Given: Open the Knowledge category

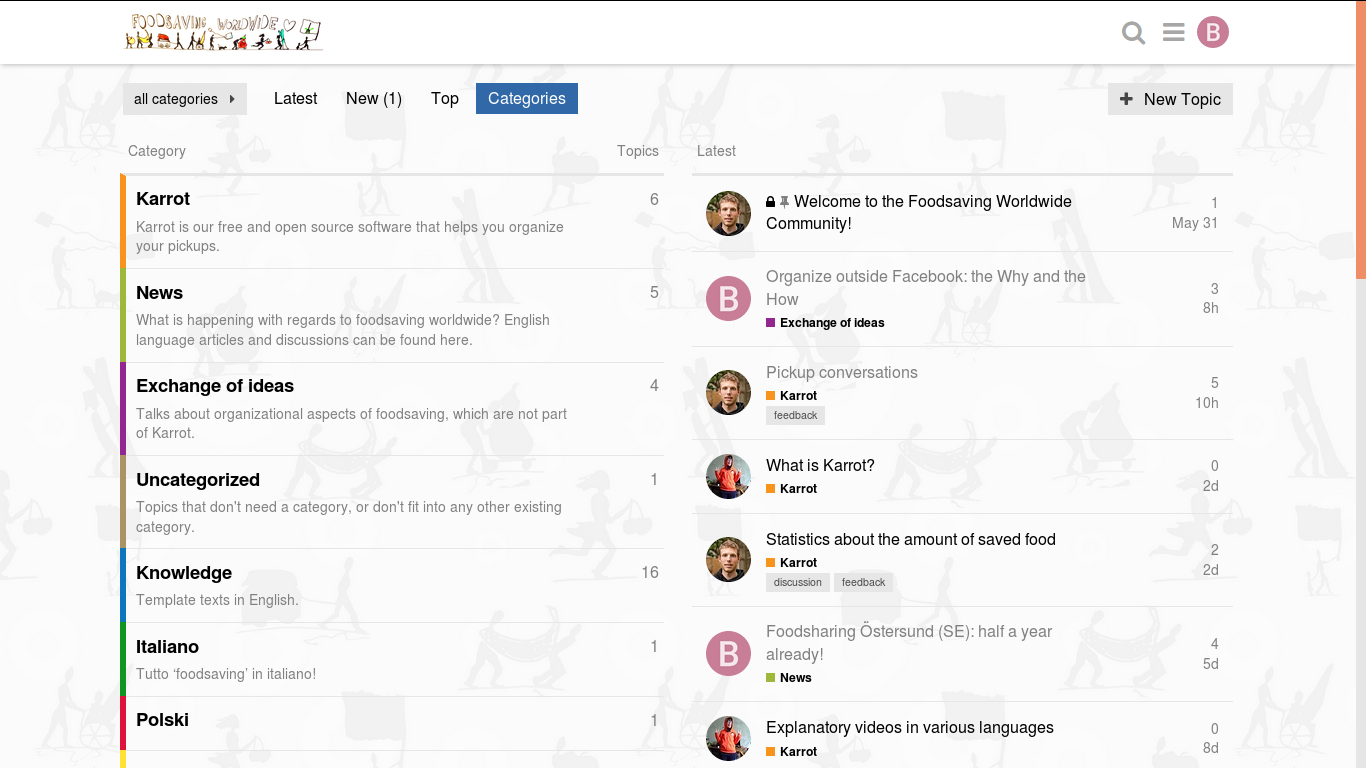Looking at the screenshot, I should point(184,573).
